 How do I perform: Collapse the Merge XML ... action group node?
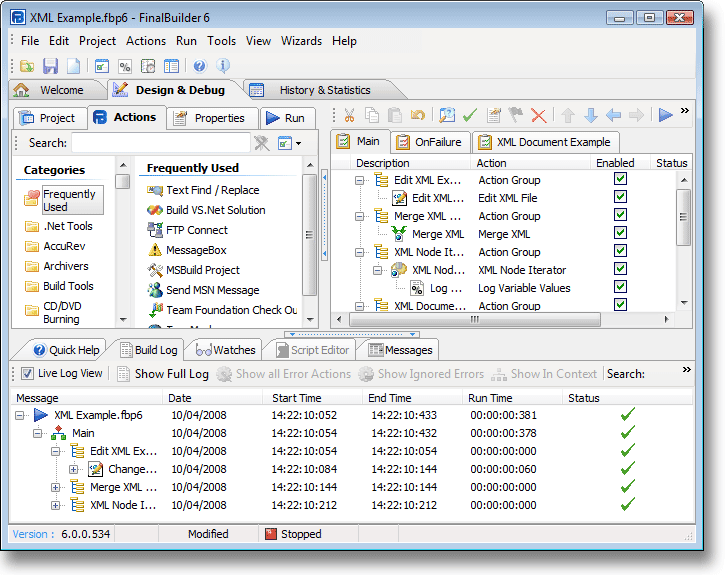point(359,216)
